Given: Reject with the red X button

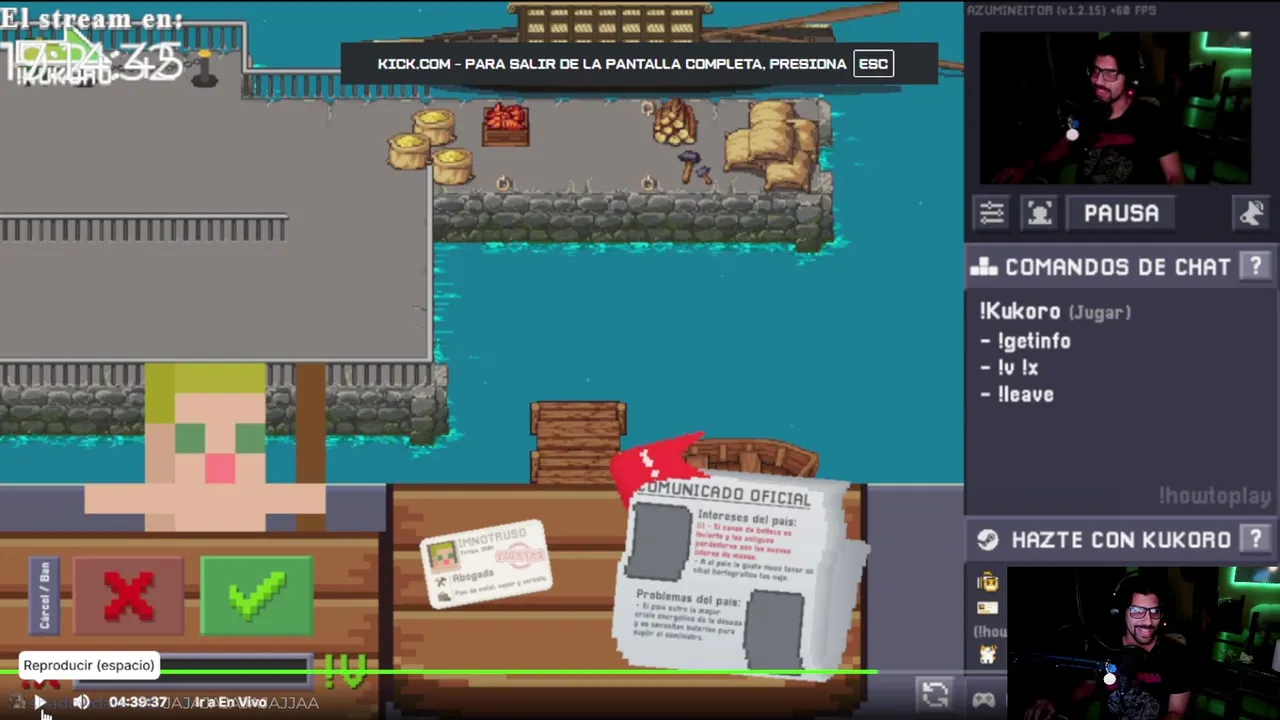Looking at the screenshot, I should [129, 596].
